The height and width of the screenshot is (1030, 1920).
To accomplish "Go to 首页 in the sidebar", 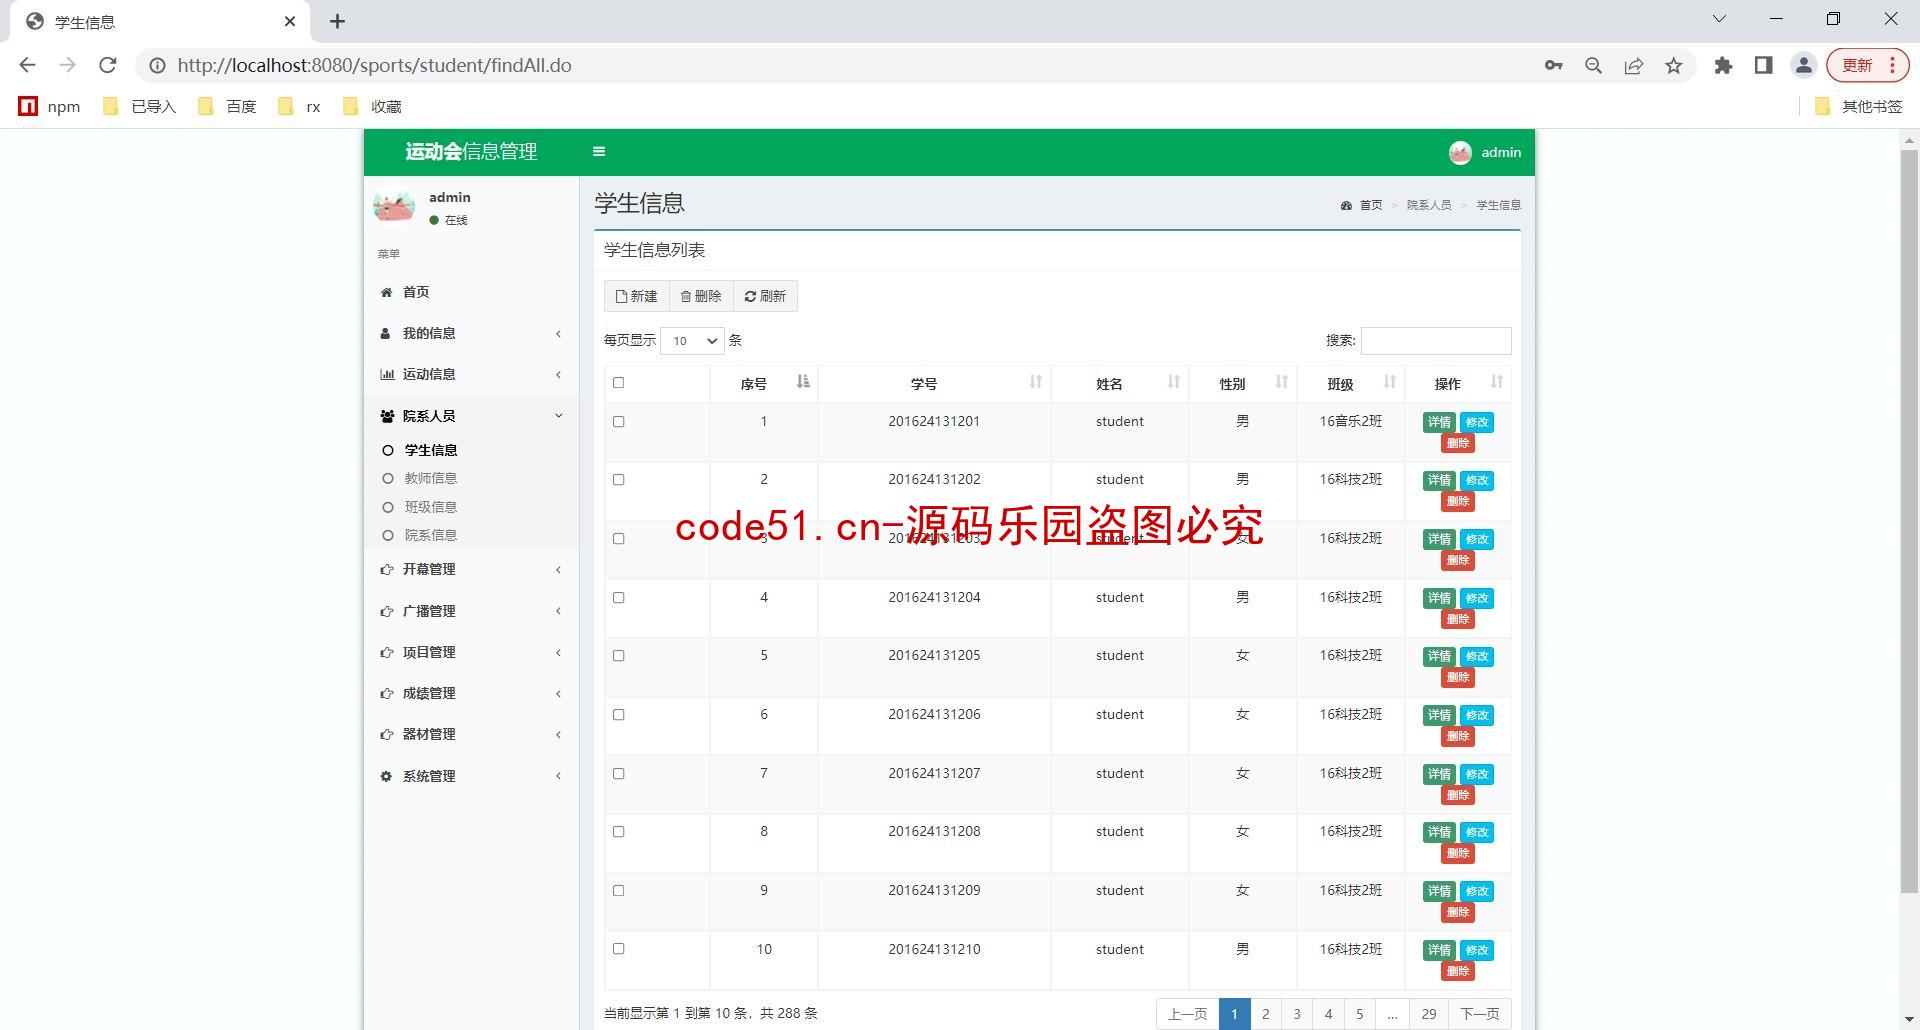I will pyautogui.click(x=471, y=292).
